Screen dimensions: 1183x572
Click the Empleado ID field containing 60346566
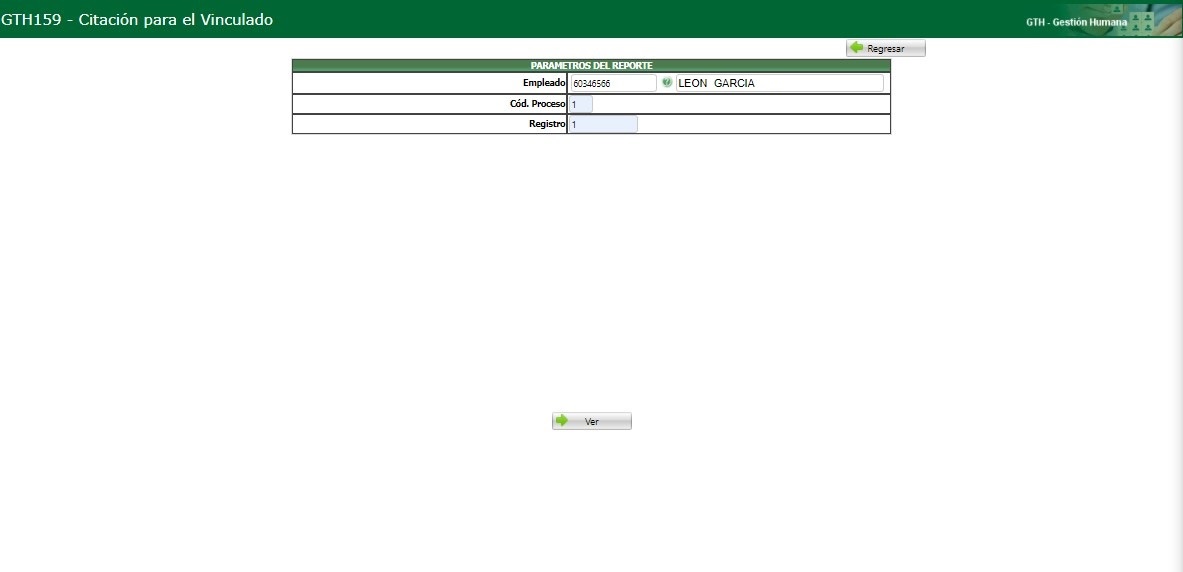pos(613,83)
